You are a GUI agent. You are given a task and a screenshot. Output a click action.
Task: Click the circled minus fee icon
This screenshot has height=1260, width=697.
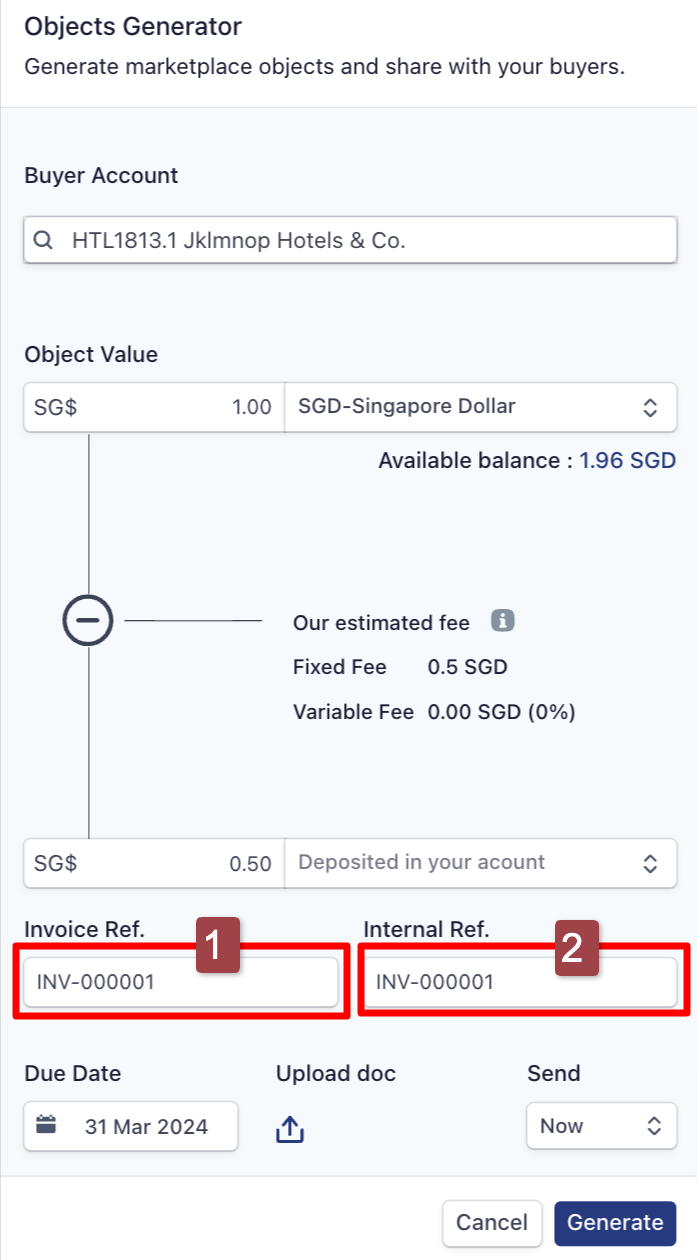coord(88,621)
